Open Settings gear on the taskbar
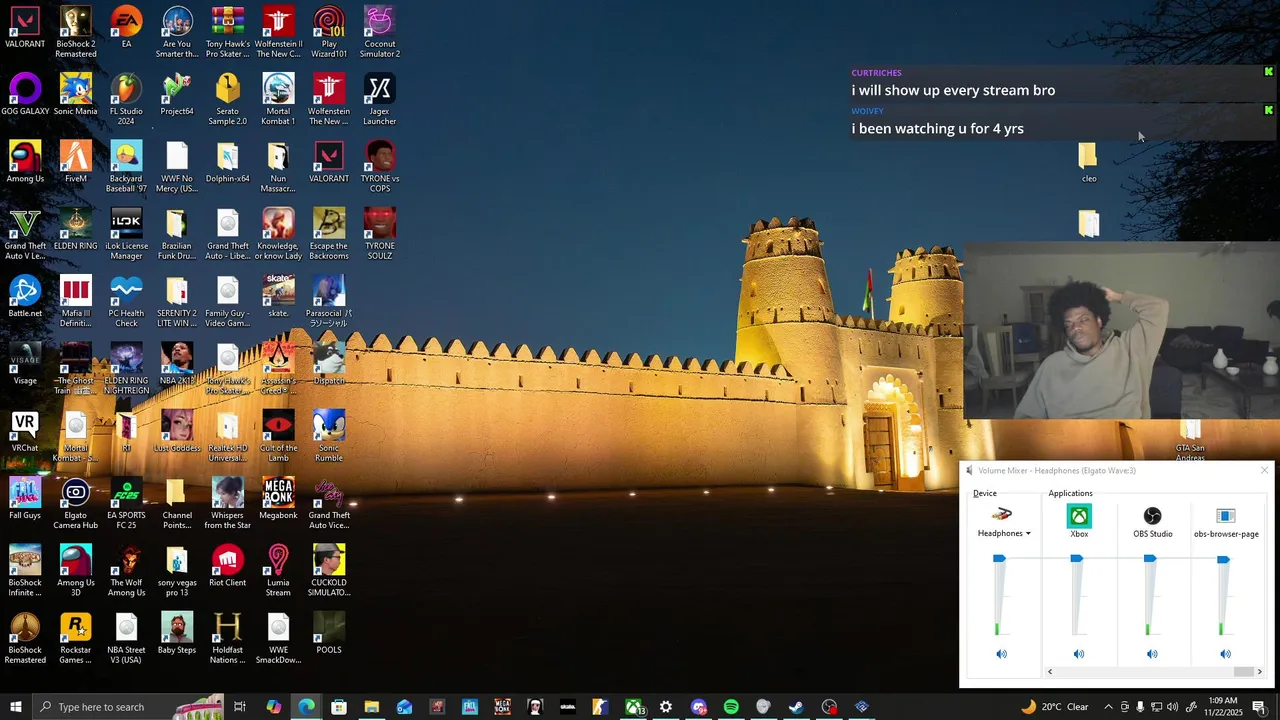 click(666, 707)
